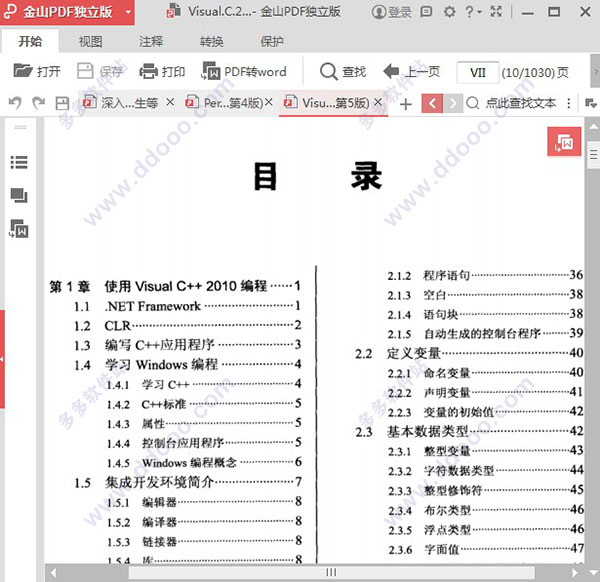
Task: Click the 点此查找文本 search text field
Action: [521, 103]
